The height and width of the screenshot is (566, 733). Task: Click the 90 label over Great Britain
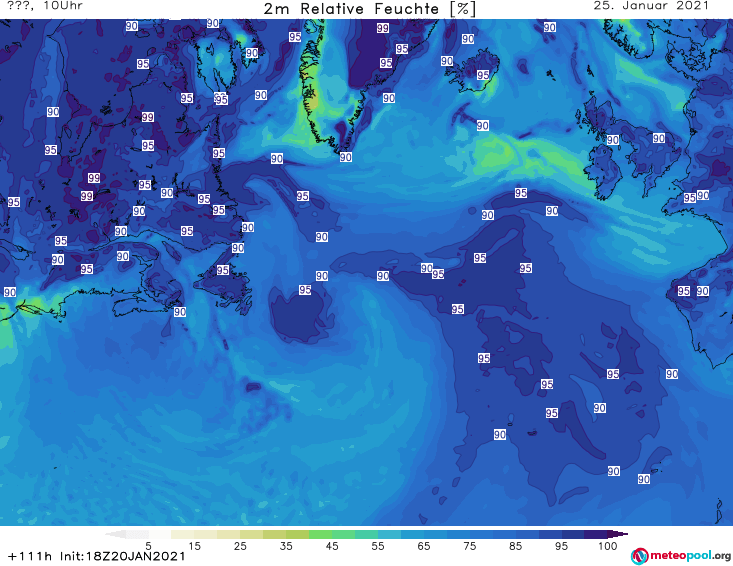click(x=659, y=138)
